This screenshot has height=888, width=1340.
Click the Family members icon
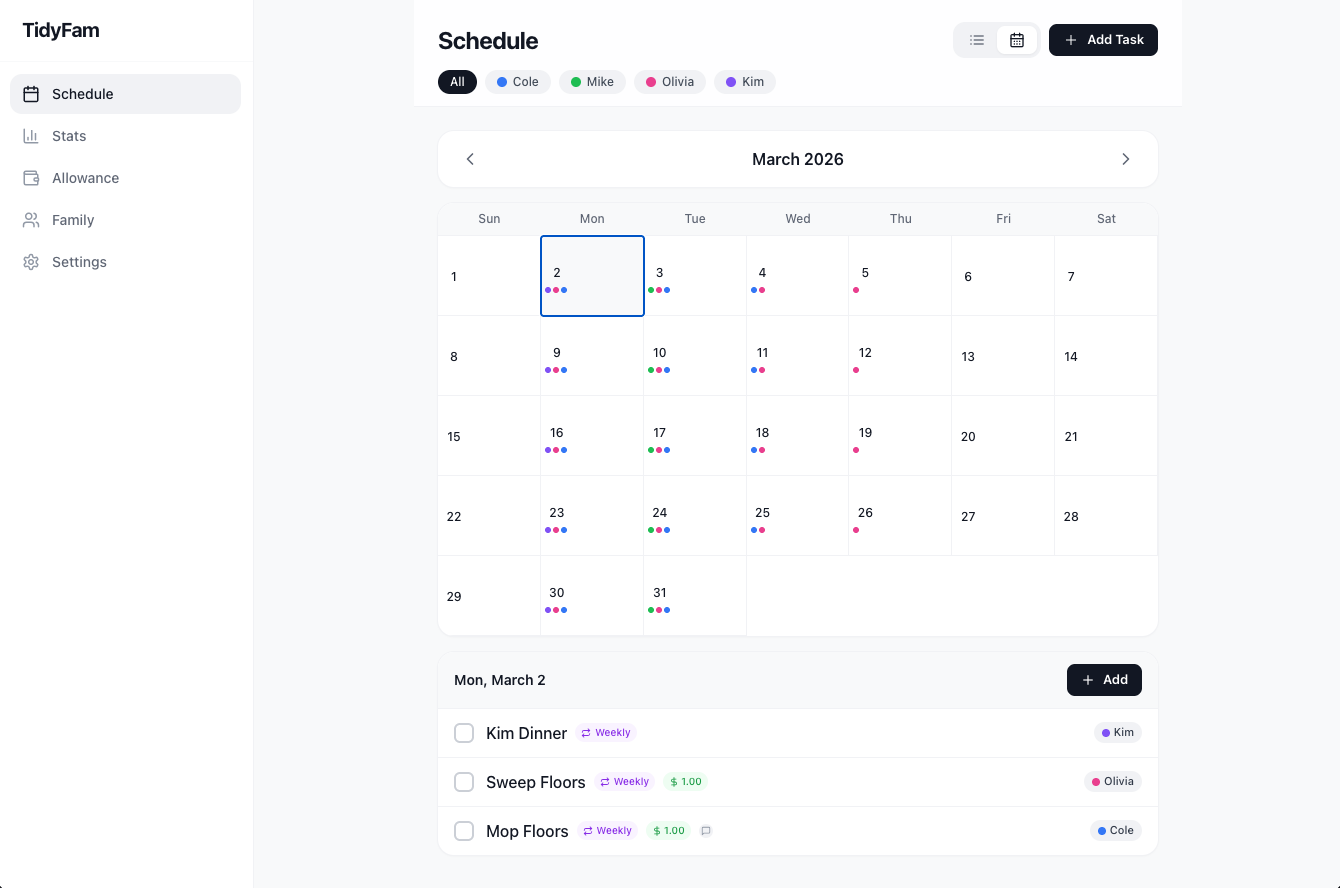tap(31, 220)
